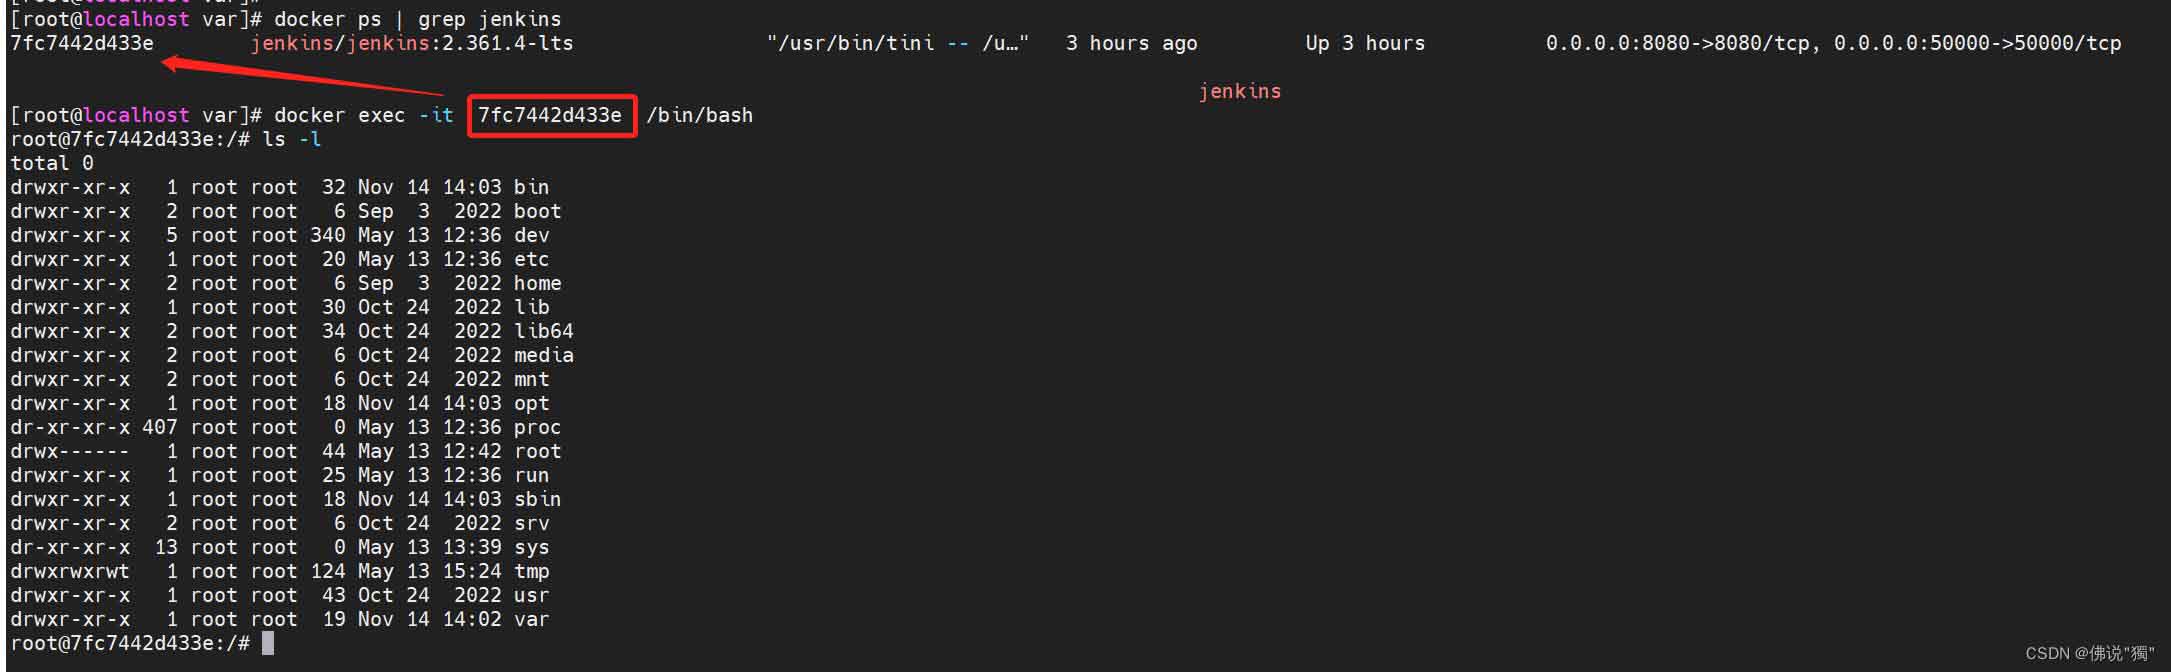Screen dimensions: 2171x672
Task: Select the media directory entry
Action: coord(292,355)
